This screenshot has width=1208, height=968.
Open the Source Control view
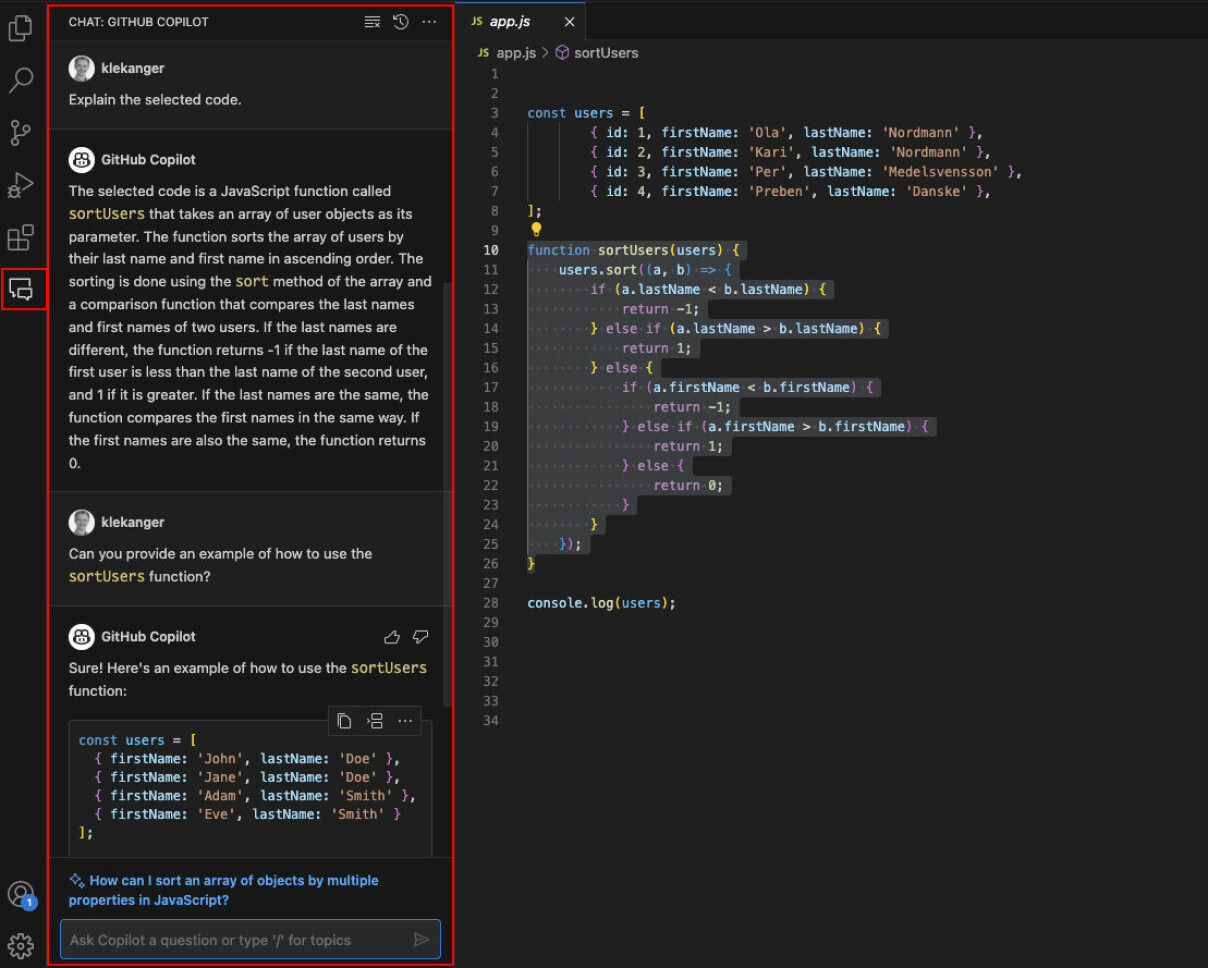coord(21,132)
